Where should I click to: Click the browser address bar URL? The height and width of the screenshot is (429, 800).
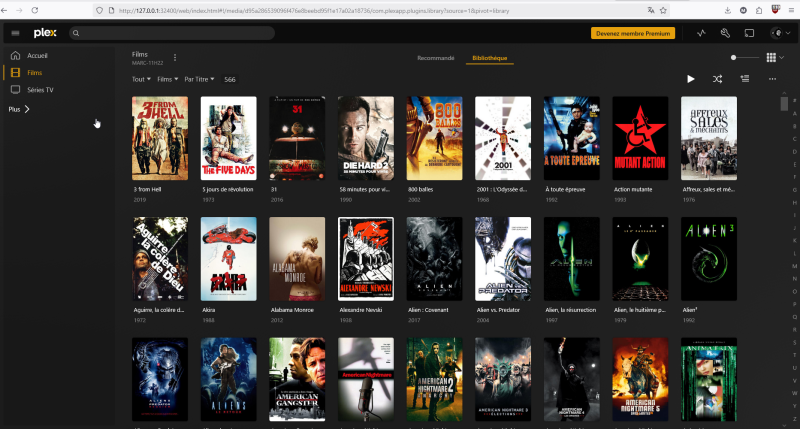pos(314,11)
